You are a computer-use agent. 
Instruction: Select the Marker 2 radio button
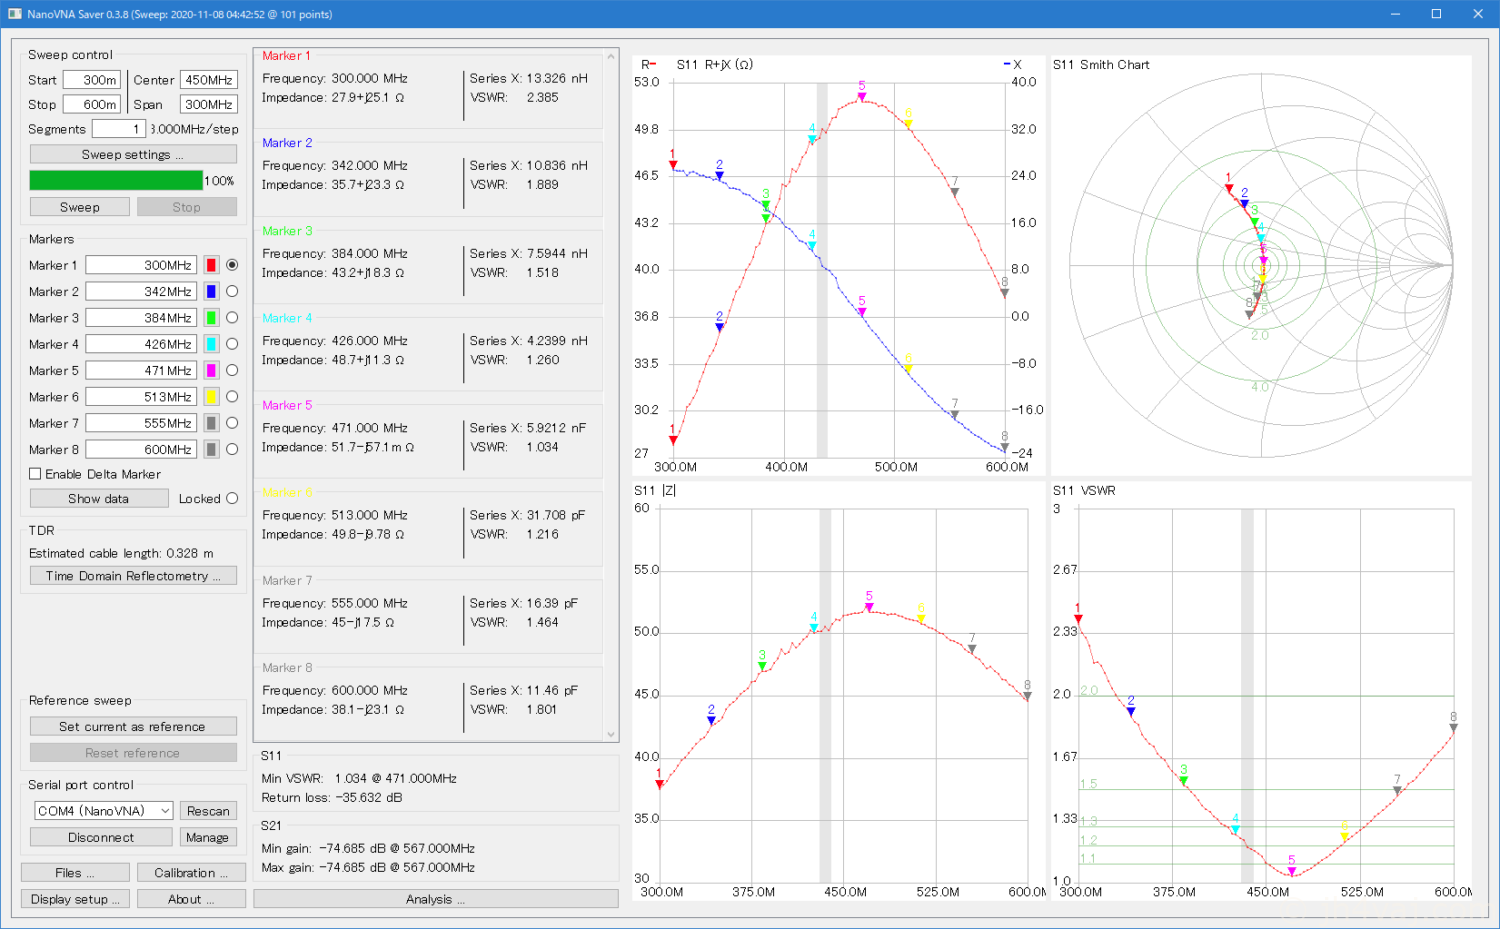(232, 291)
